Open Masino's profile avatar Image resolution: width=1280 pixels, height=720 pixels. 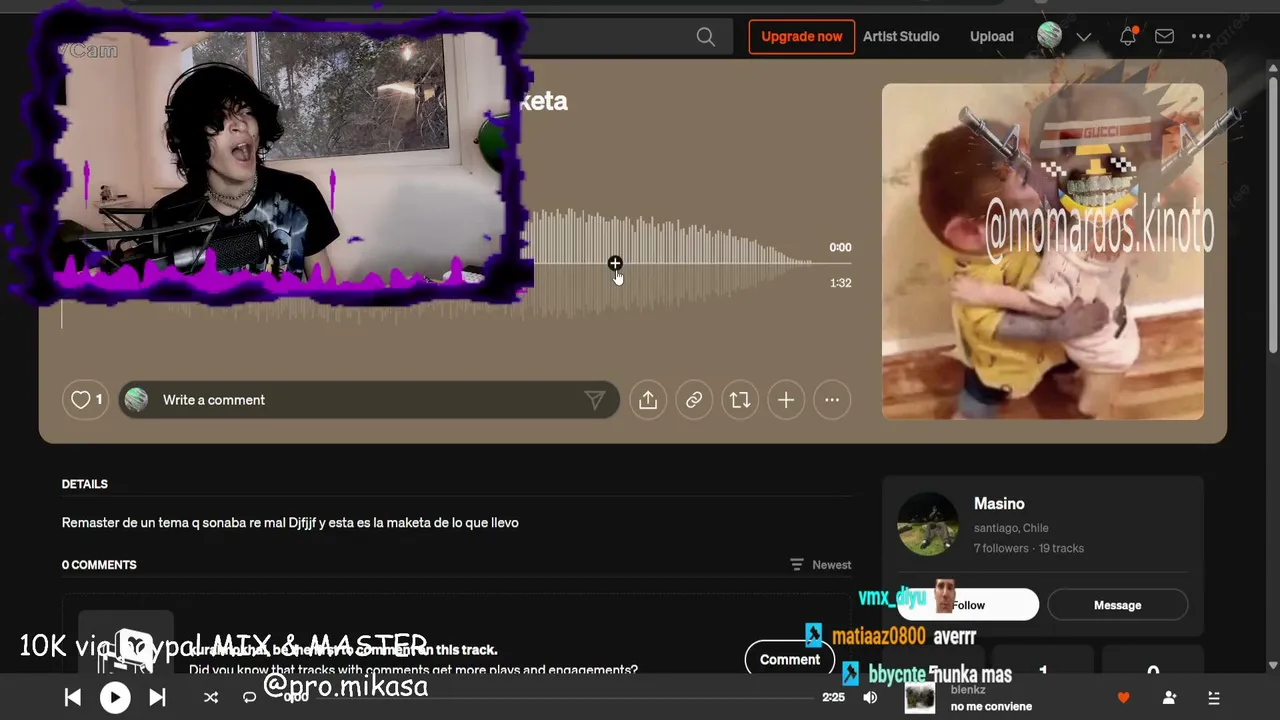point(928,523)
